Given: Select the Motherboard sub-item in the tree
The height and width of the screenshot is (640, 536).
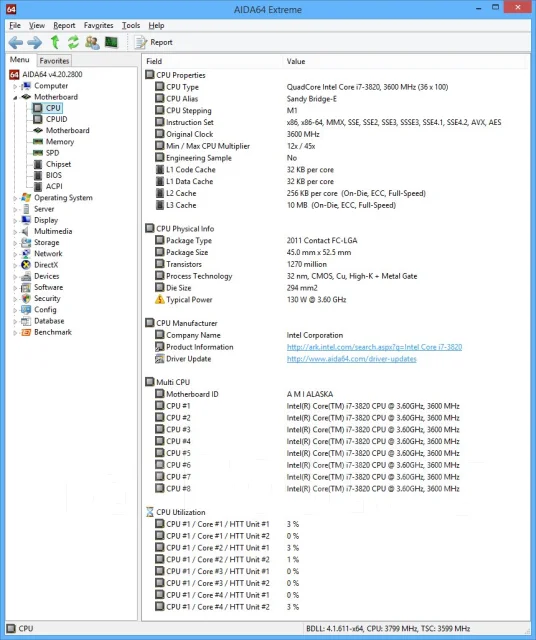Looking at the screenshot, I should pos(67,130).
